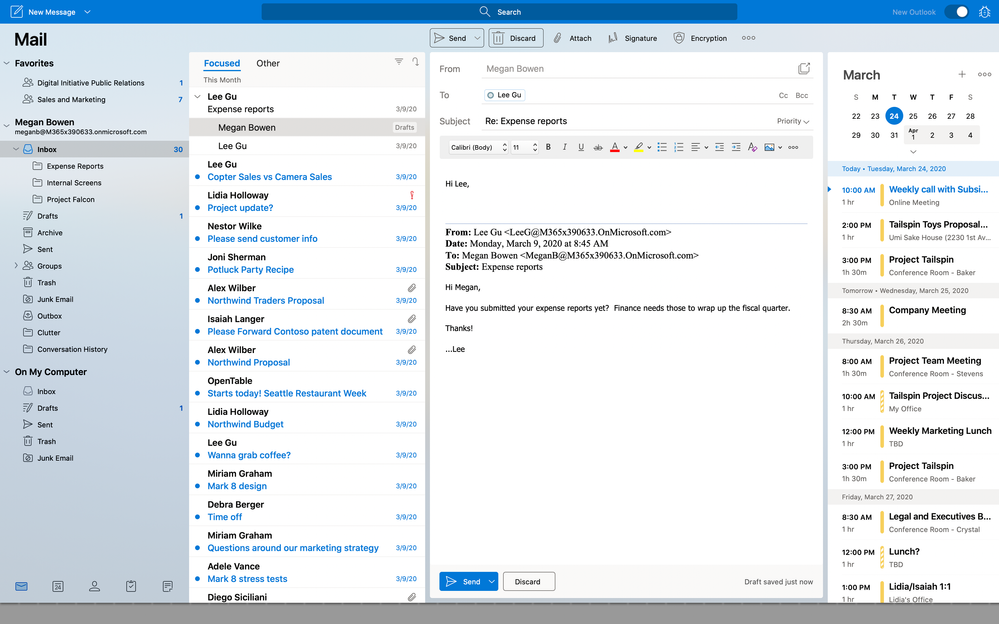Viewport: 999px width, 624px height.
Task: Click the clear formatting icon
Action: coord(752,147)
